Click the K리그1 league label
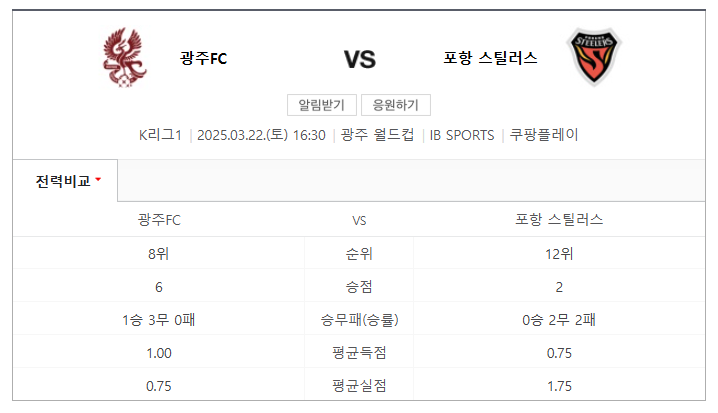 point(160,135)
